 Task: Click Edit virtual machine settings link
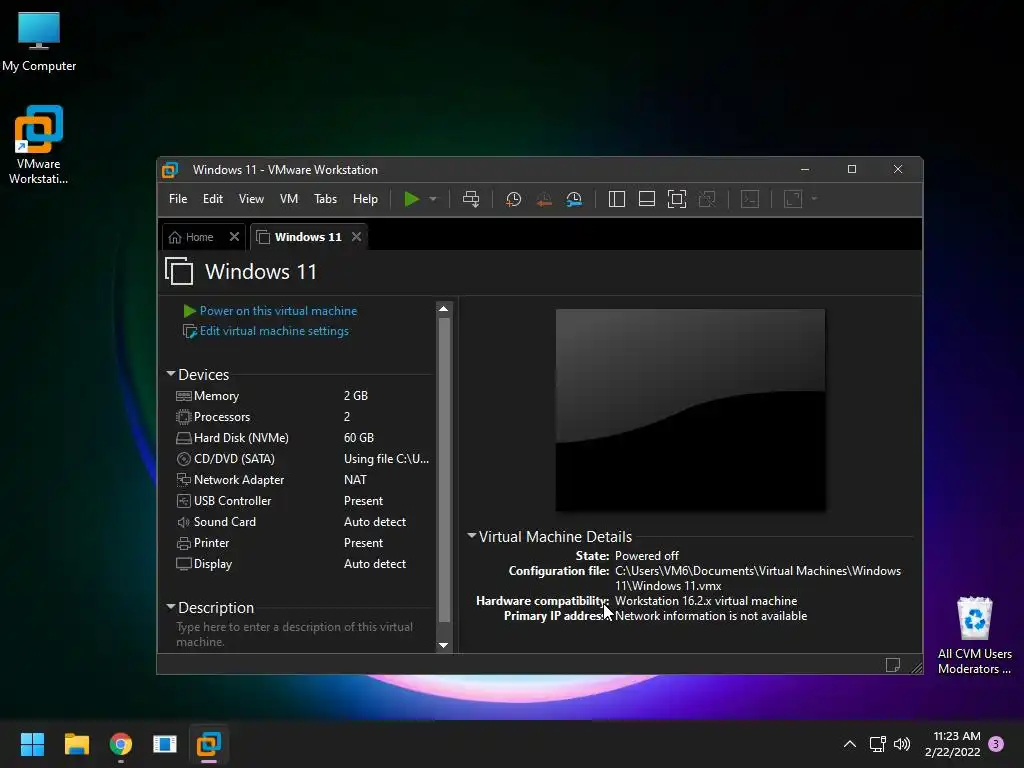coord(274,331)
